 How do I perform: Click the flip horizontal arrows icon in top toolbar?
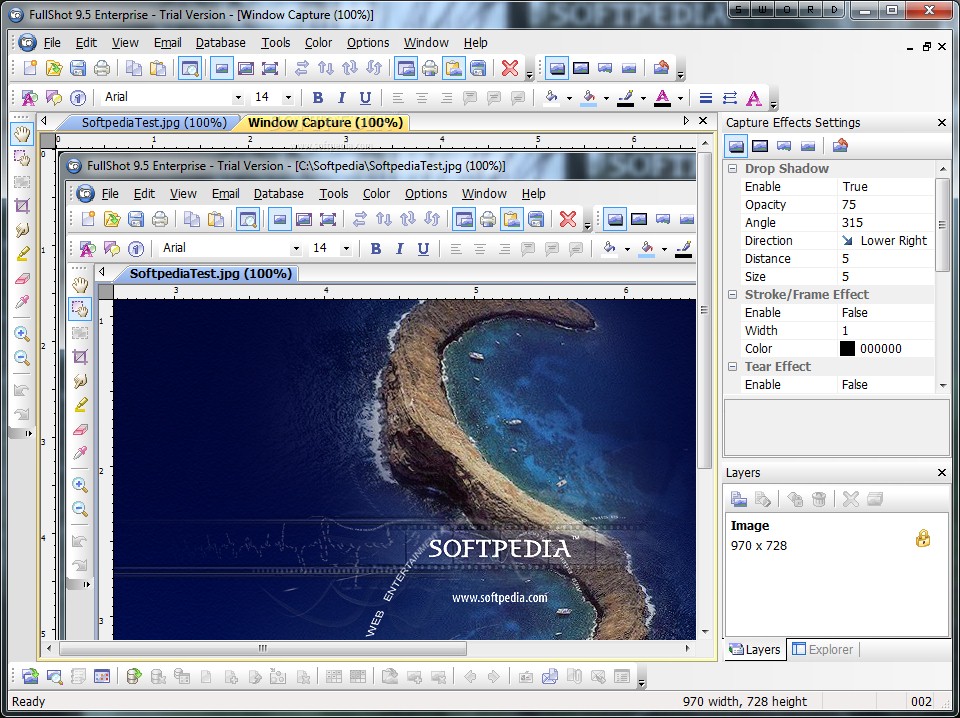tap(301, 68)
